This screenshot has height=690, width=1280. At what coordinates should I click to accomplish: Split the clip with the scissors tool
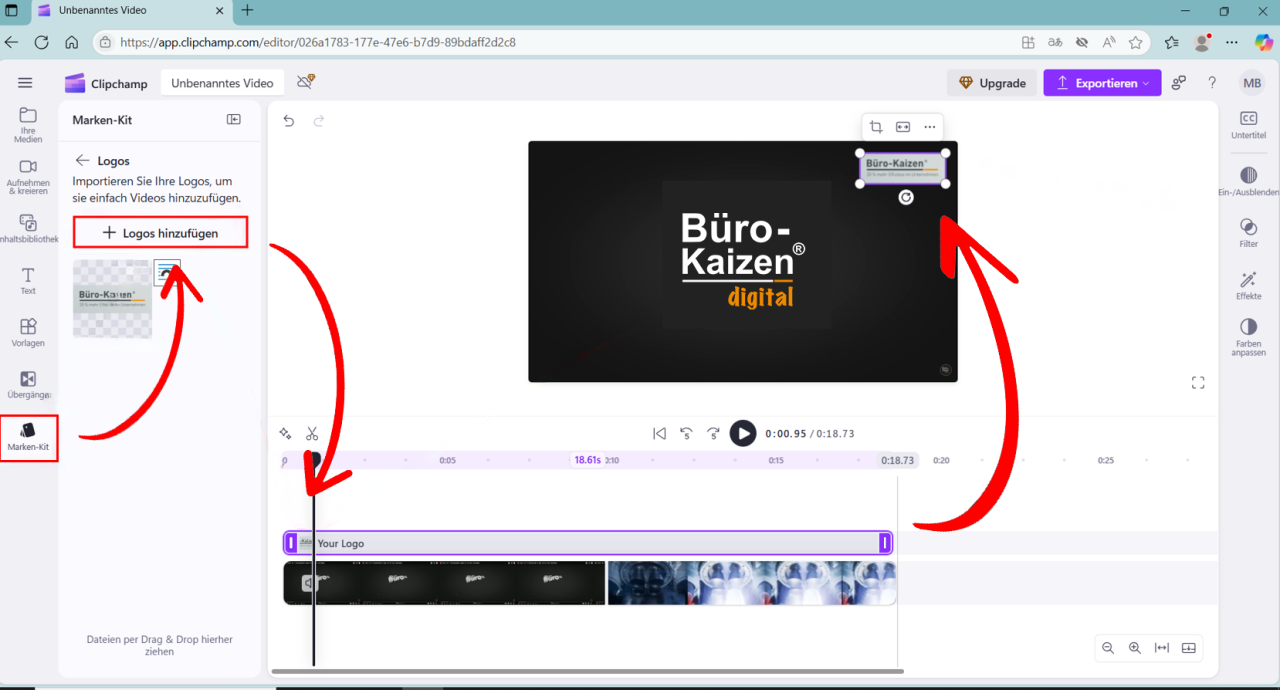click(x=312, y=433)
